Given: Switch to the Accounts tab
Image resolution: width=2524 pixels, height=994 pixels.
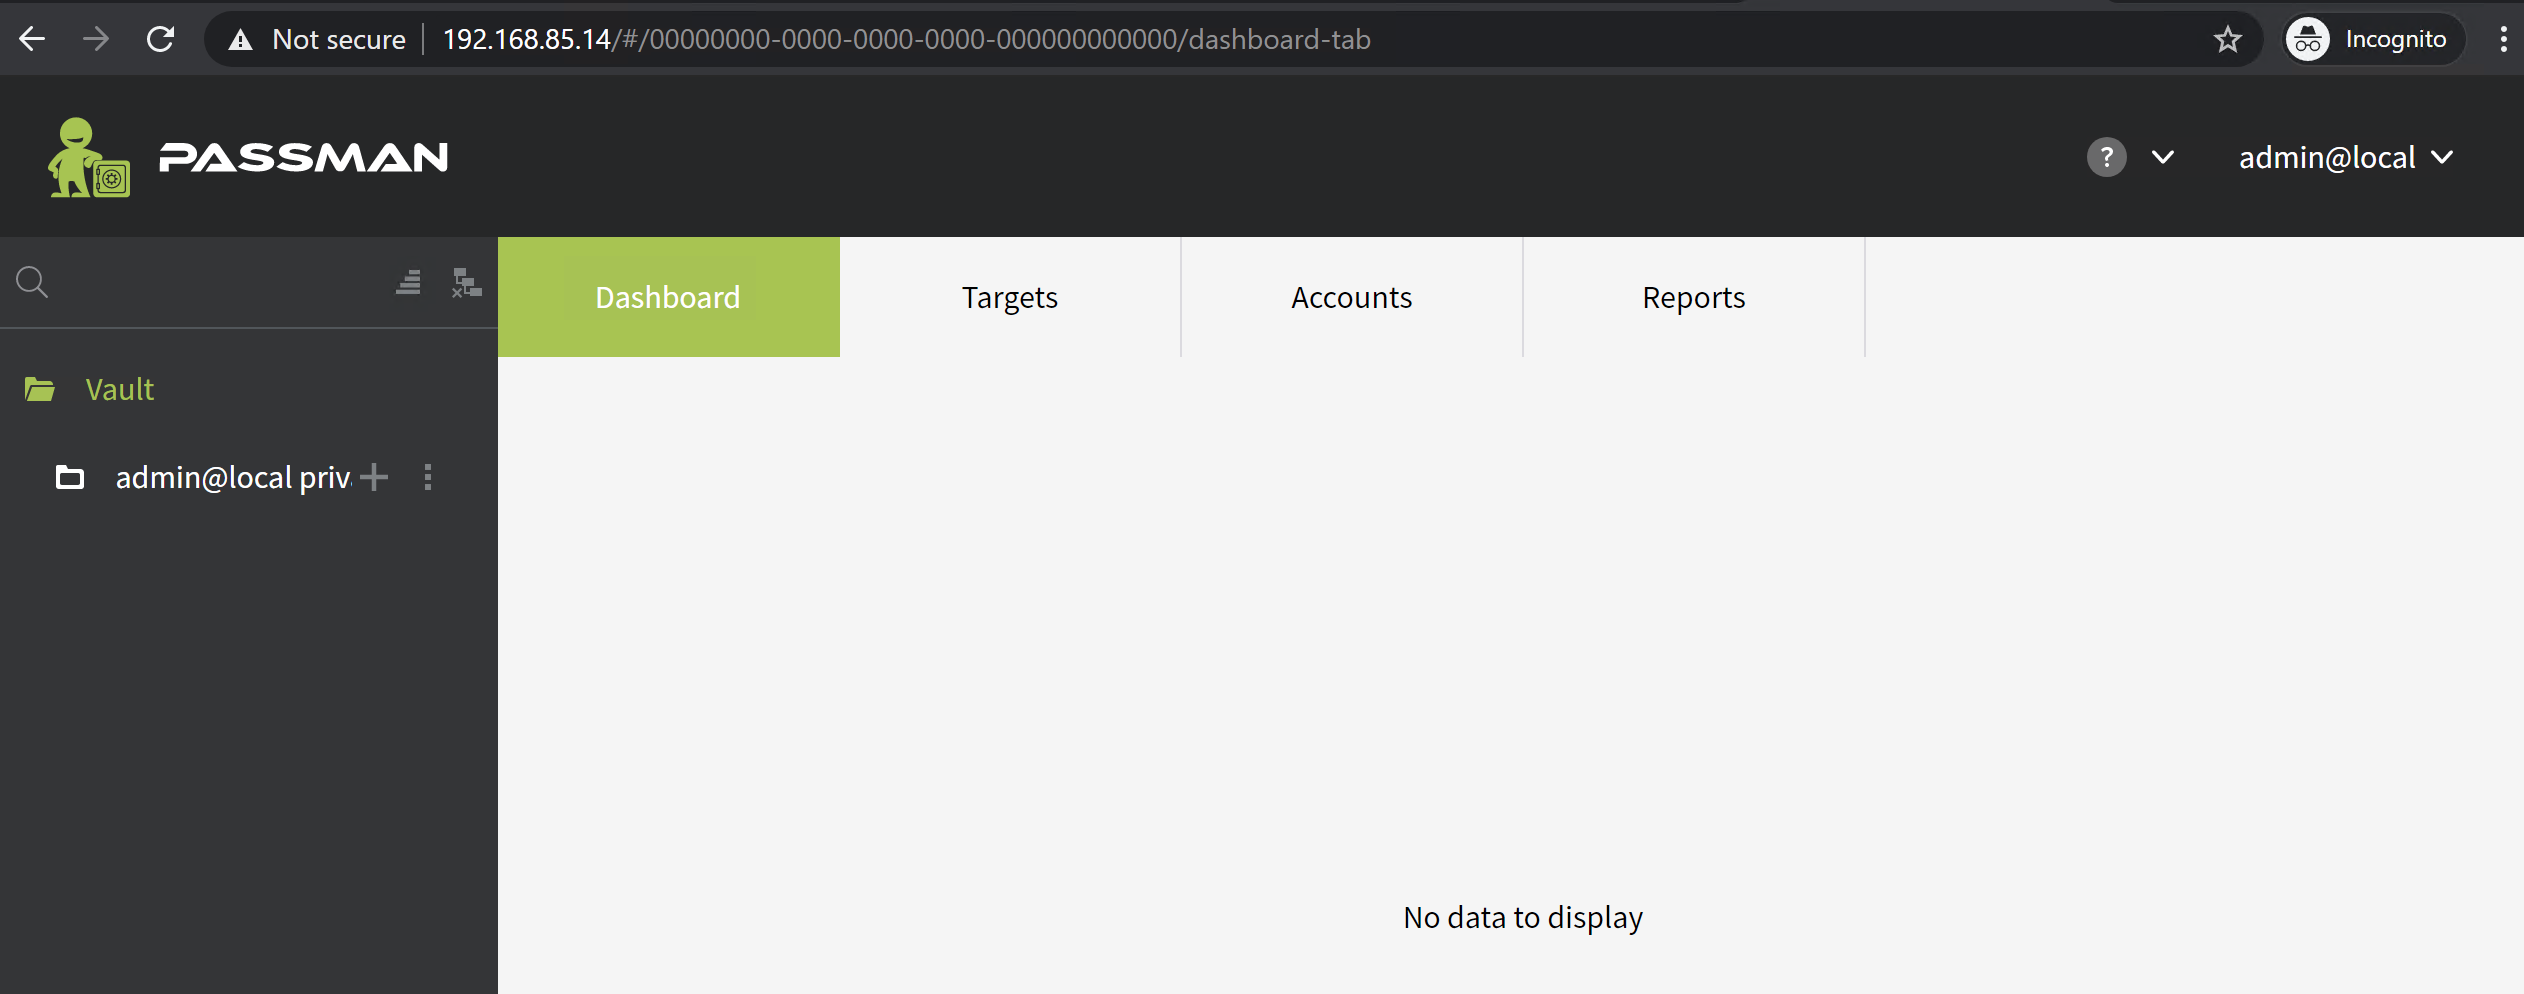Looking at the screenshot, I should (1351, 297).
